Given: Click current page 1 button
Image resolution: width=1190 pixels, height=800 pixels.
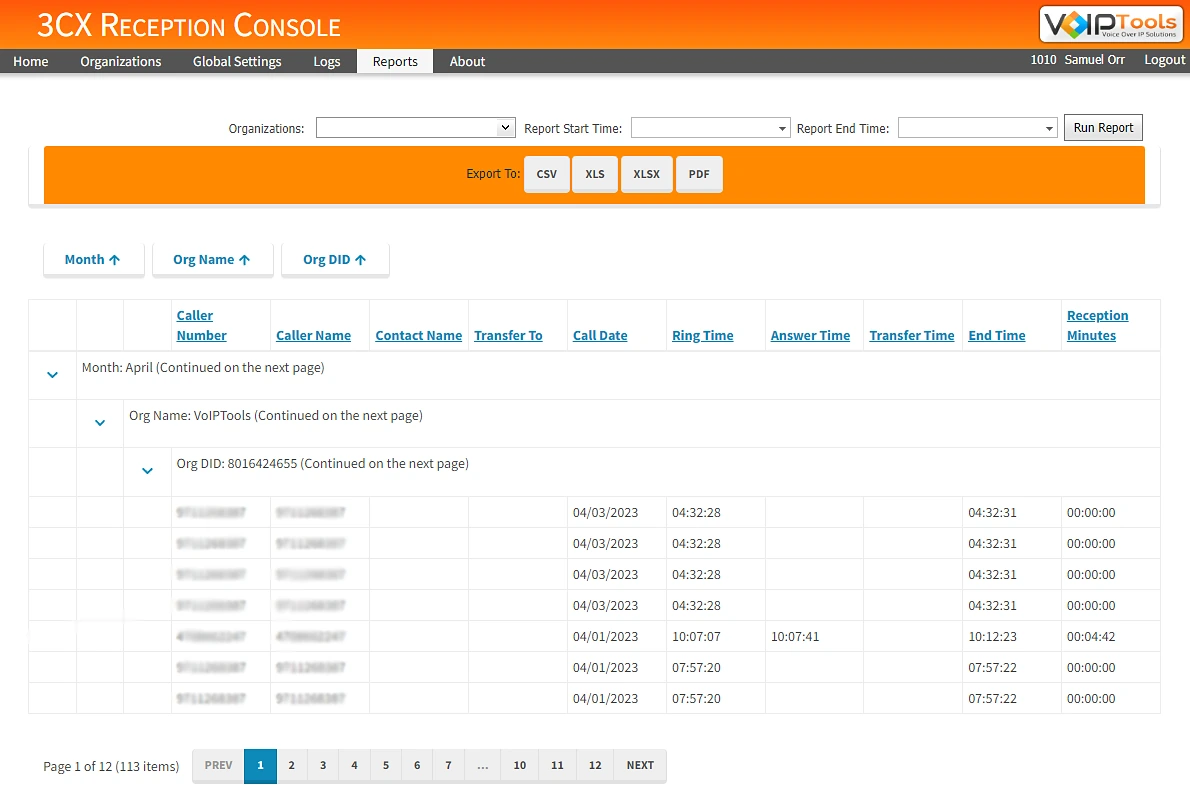Looking at the screenshot, I should 260,765.
